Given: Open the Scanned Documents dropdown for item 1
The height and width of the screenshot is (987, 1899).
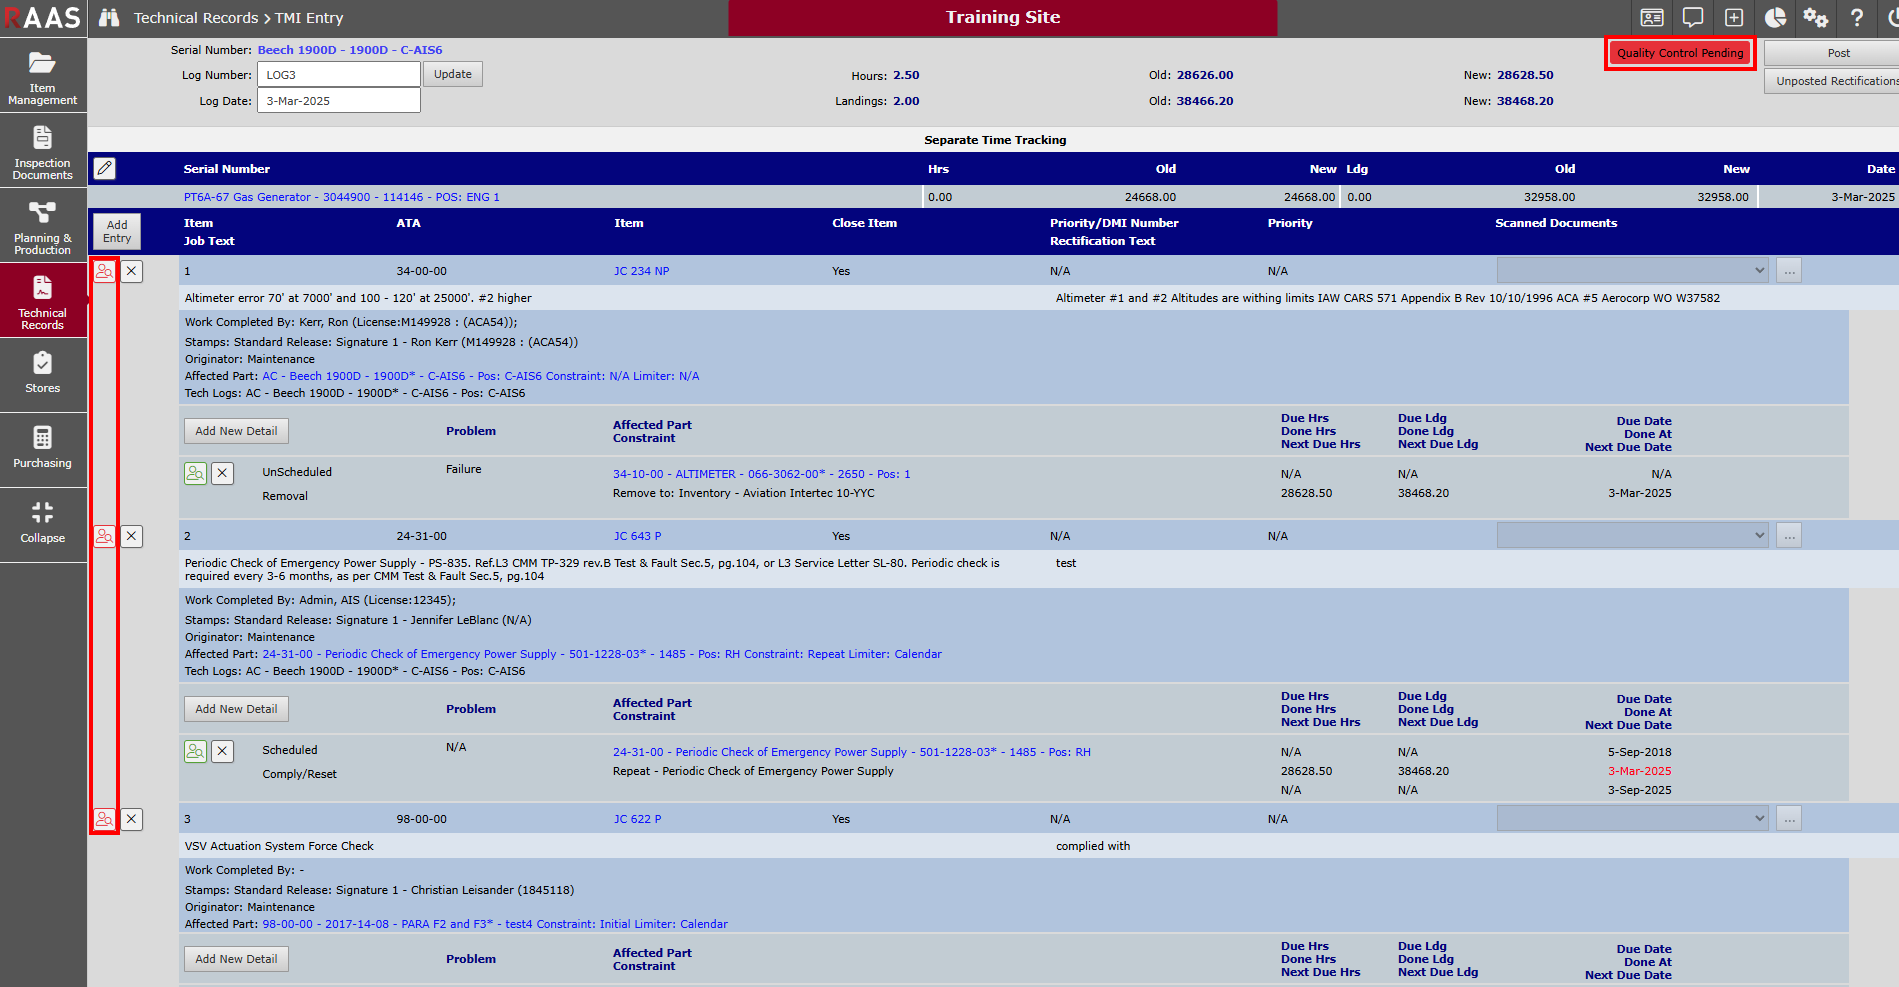Looking at the screenshot, I should point(1632,270).
